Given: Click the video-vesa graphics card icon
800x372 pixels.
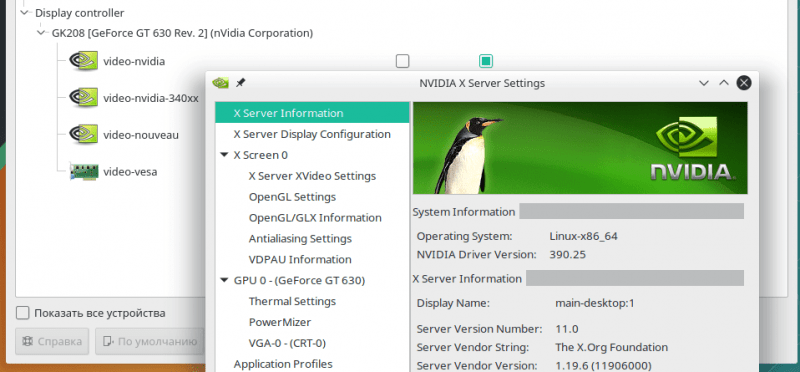Looking at the screenshot, I should tap(84, 172).
